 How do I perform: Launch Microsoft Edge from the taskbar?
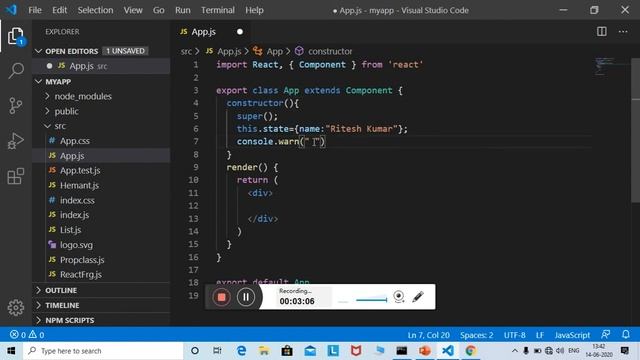(242, 351)
